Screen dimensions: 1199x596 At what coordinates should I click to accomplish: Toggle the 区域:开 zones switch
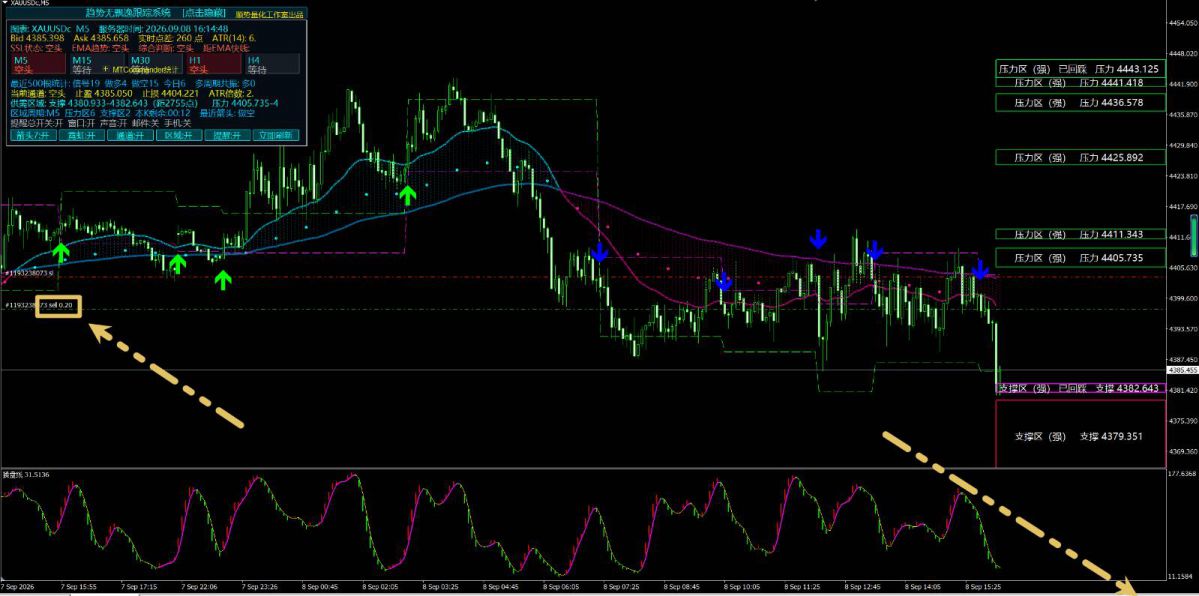(x=178, y=135)
